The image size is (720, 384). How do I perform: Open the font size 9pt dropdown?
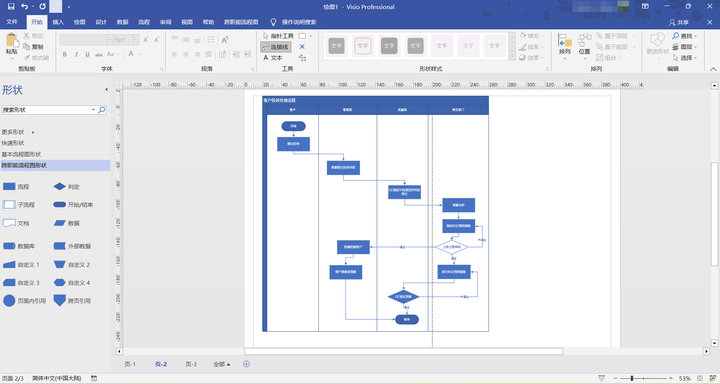(x=136, y=40)
